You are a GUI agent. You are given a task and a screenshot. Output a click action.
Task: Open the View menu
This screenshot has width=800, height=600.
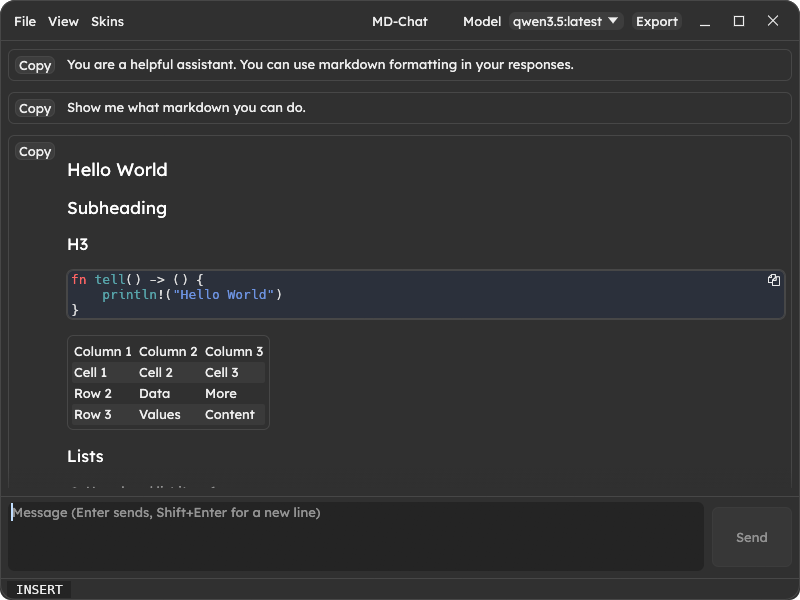point(63,21)
